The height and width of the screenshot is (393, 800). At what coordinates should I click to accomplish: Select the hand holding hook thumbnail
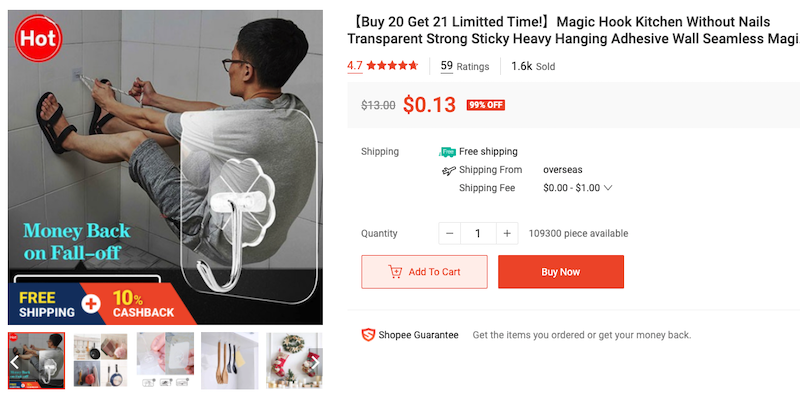click(165, 360)
